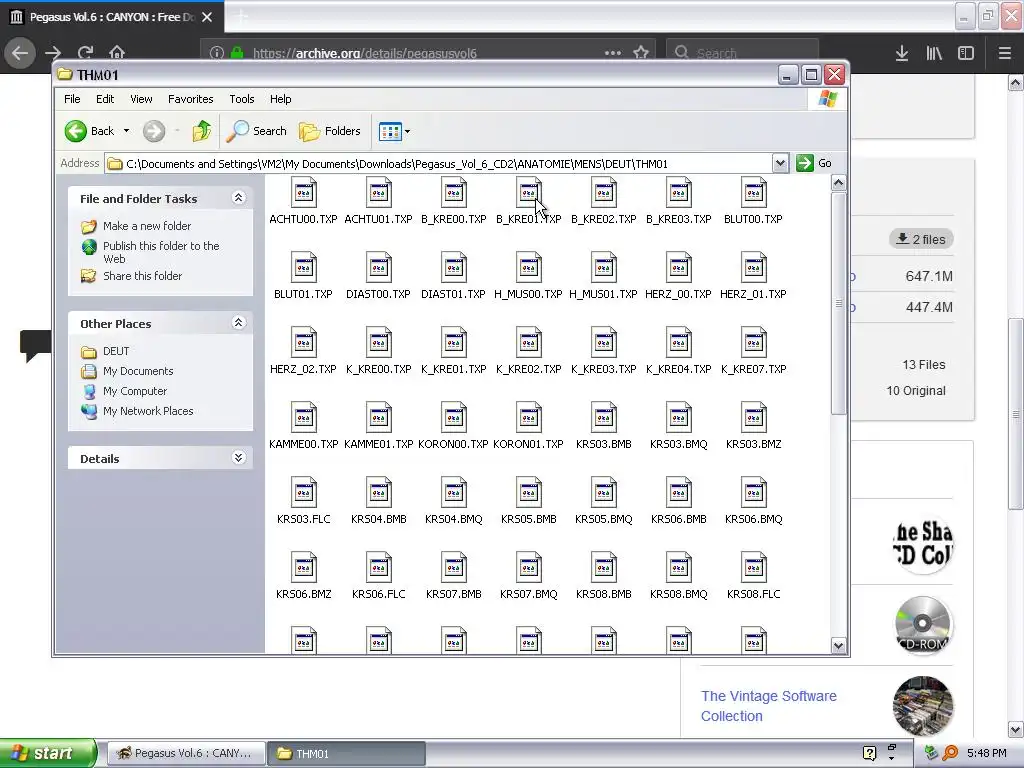Screen dimensions: 1024x768
Task: Click the THM01 taskbar button
Action: click(x=346, y=753)
